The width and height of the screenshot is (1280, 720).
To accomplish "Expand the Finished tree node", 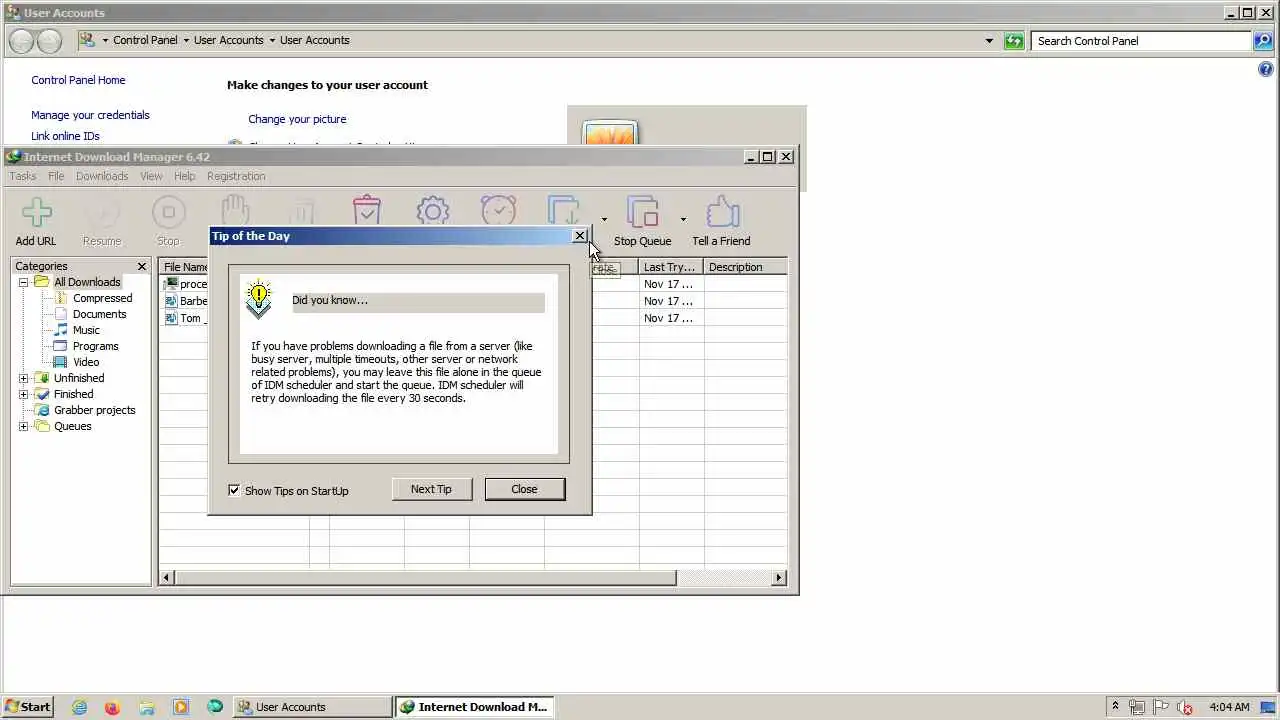I will pos(24,394).
